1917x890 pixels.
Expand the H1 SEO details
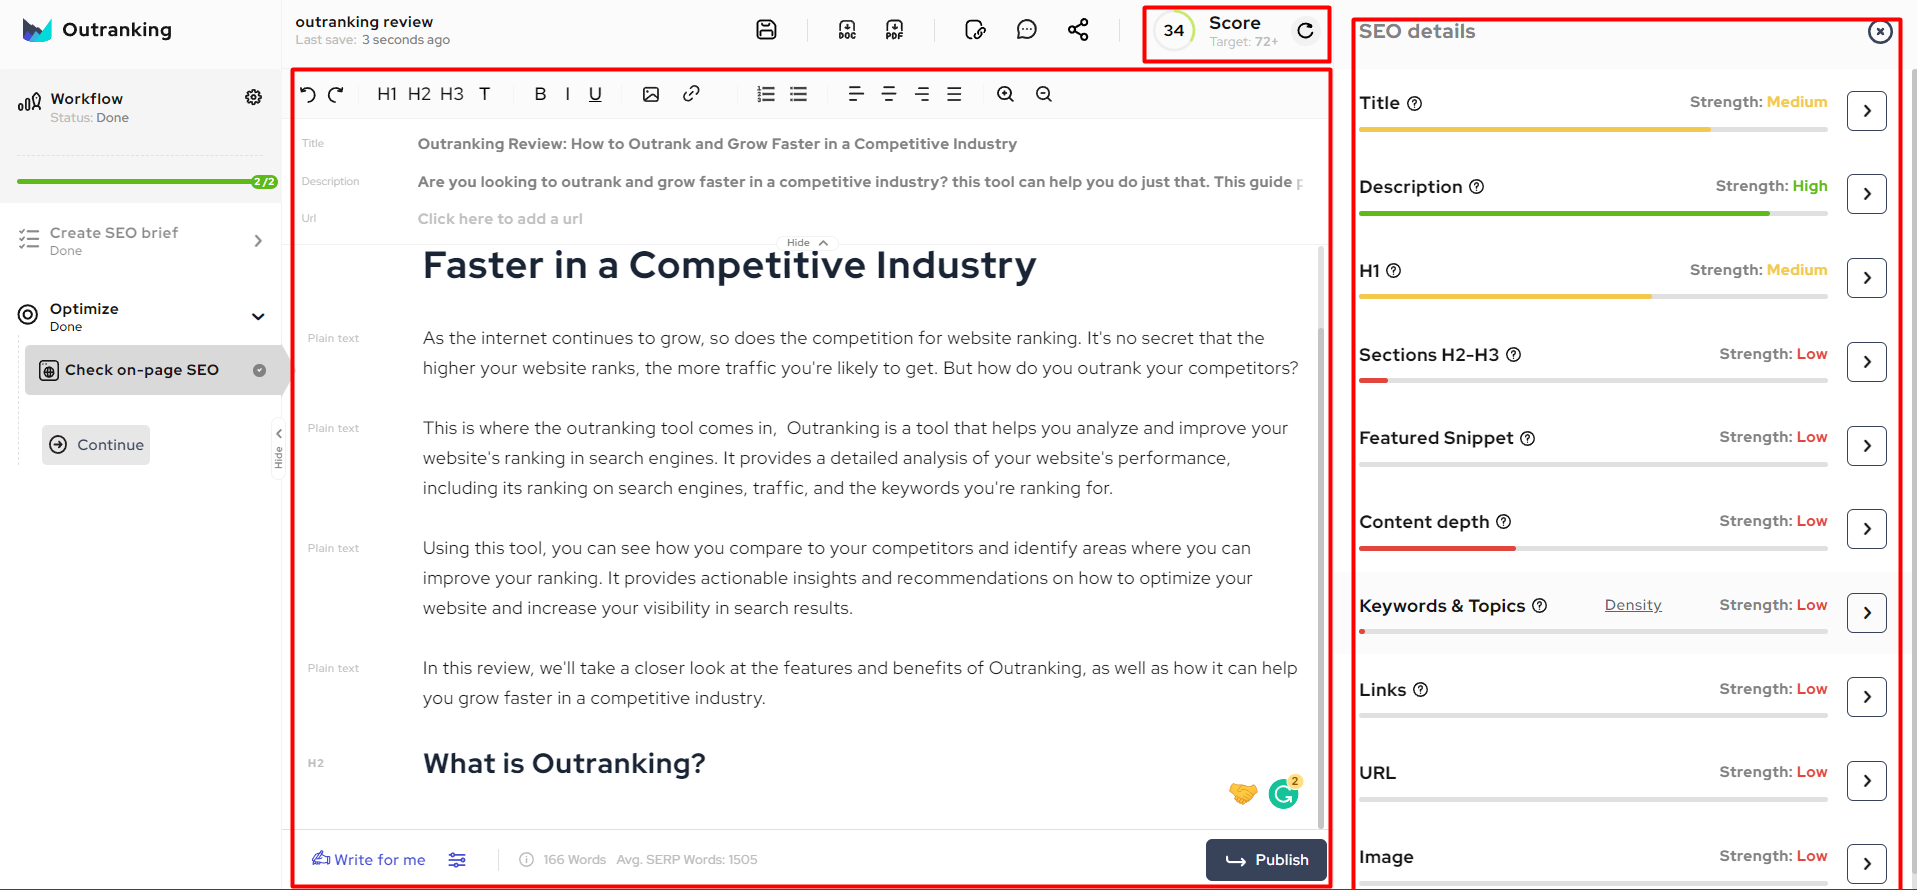coord(1867,278)
